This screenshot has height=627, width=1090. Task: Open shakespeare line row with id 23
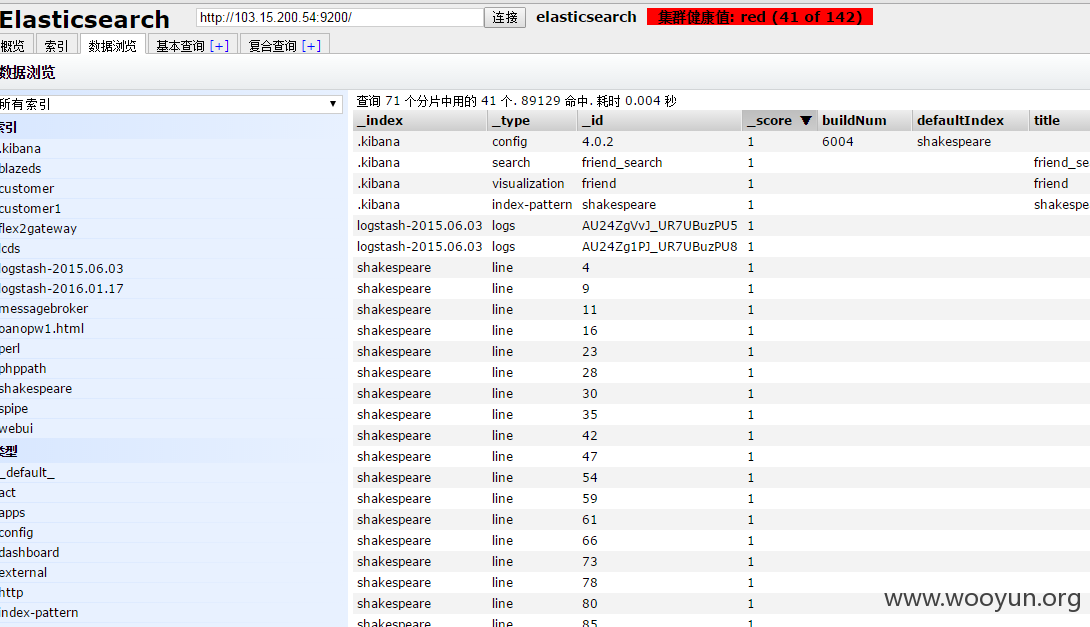click(x=722, y=352)
